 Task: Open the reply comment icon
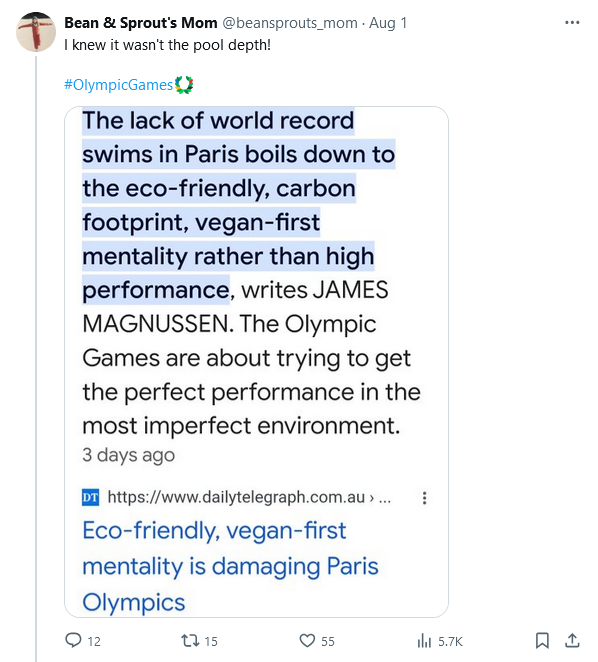click(73, 640)
